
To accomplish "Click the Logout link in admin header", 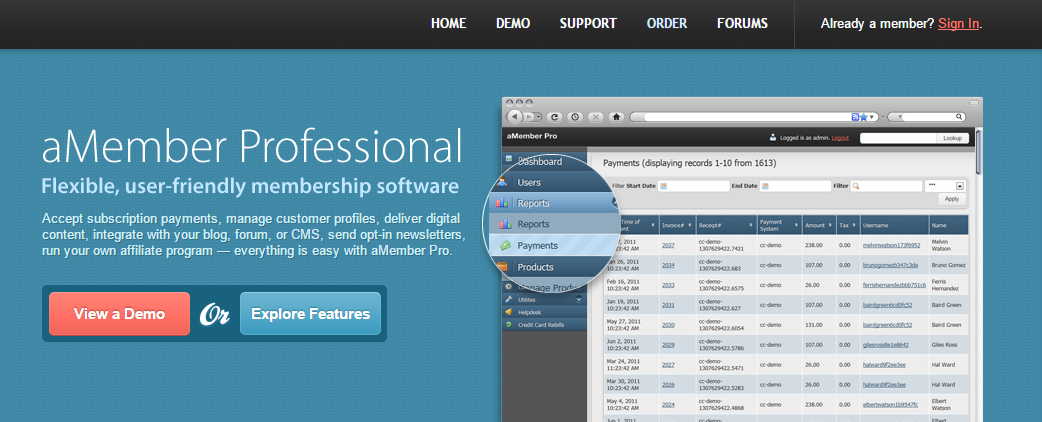I will click(x=840, y=138).
